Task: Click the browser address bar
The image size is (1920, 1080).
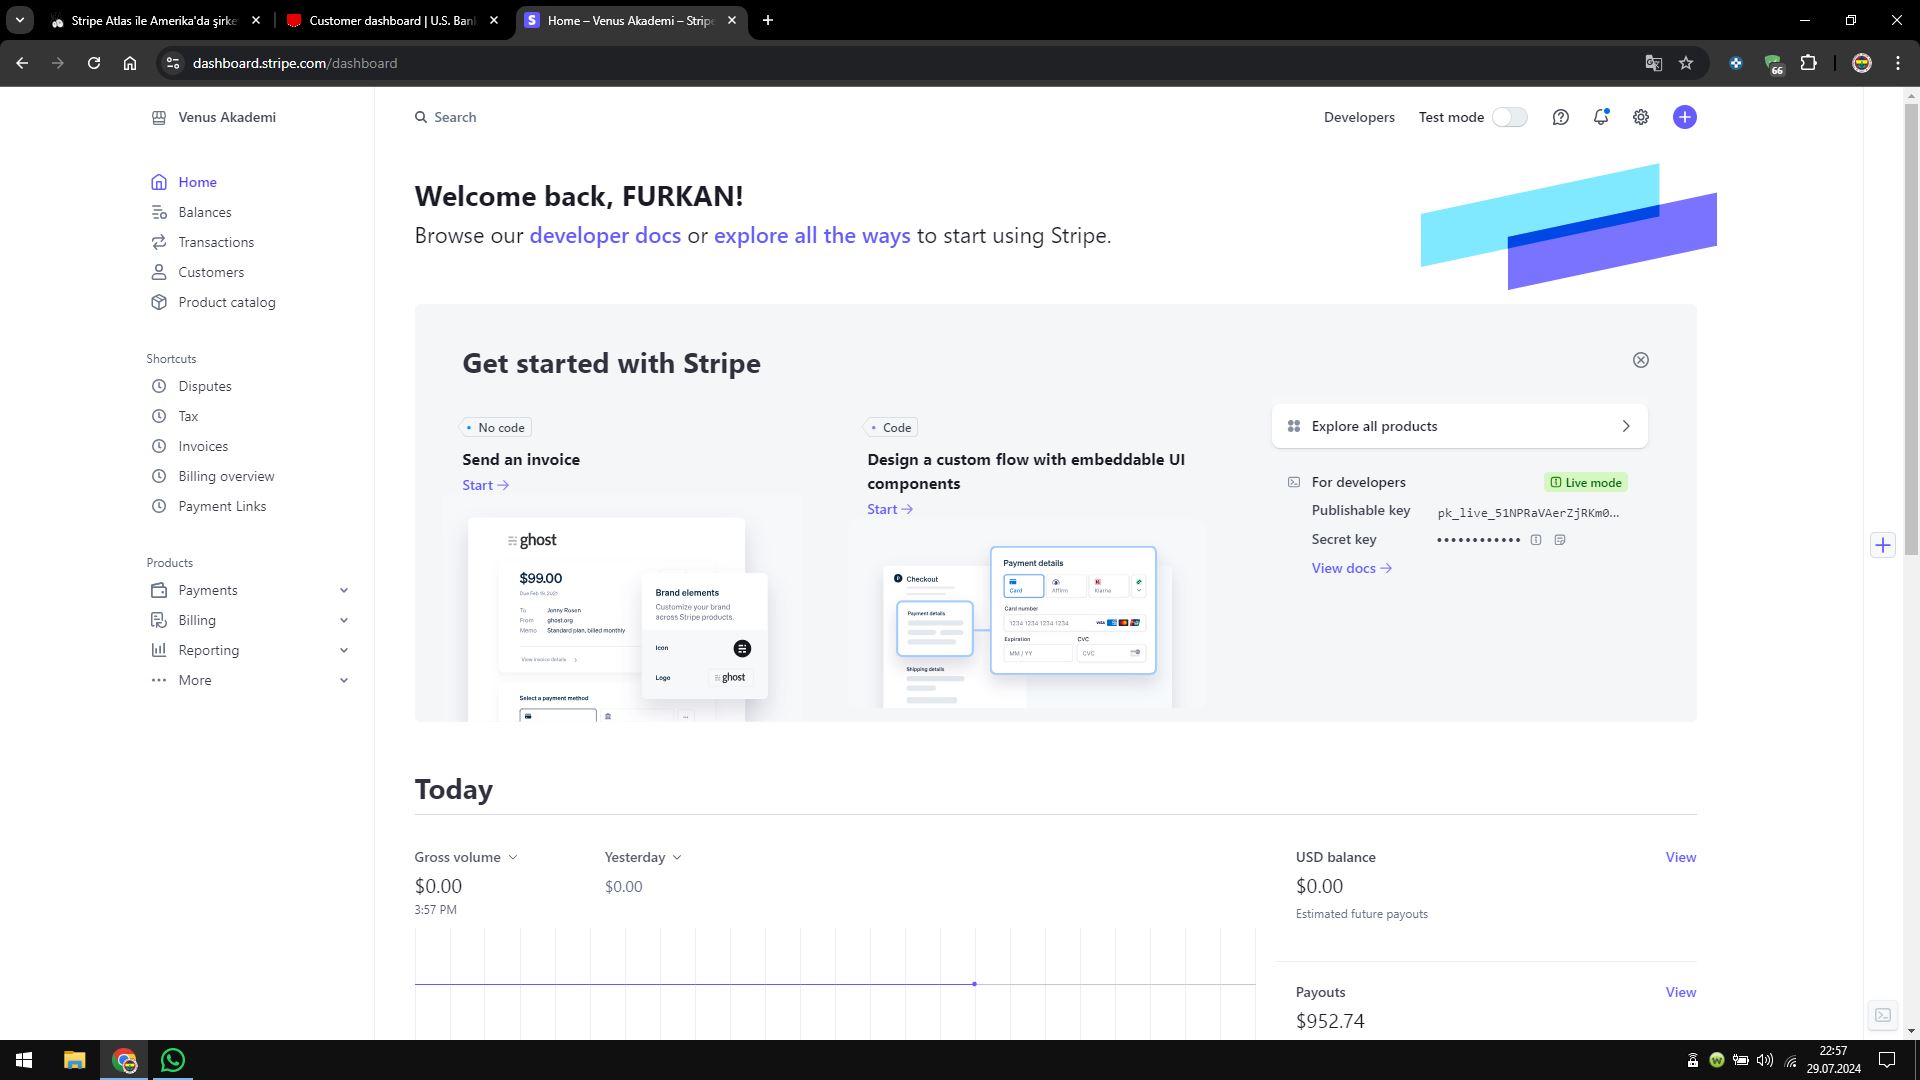Action: point(900,63)
